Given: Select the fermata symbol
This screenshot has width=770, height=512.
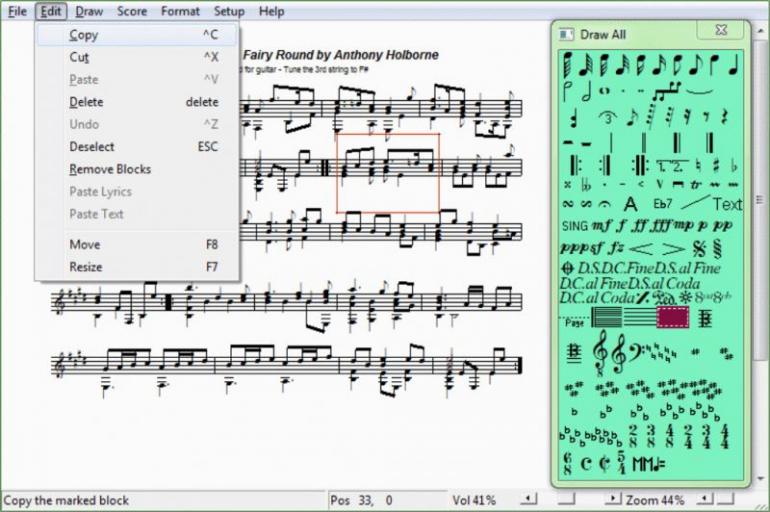Looking at the screenshot, I should 605,204.
